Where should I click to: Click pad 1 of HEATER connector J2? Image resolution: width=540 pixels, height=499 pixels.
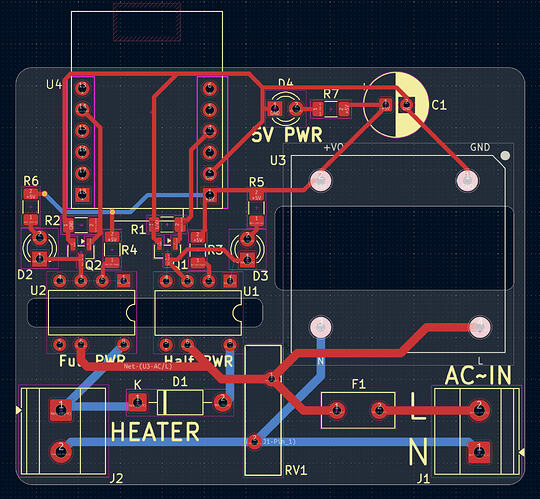(x=61, y=410)
